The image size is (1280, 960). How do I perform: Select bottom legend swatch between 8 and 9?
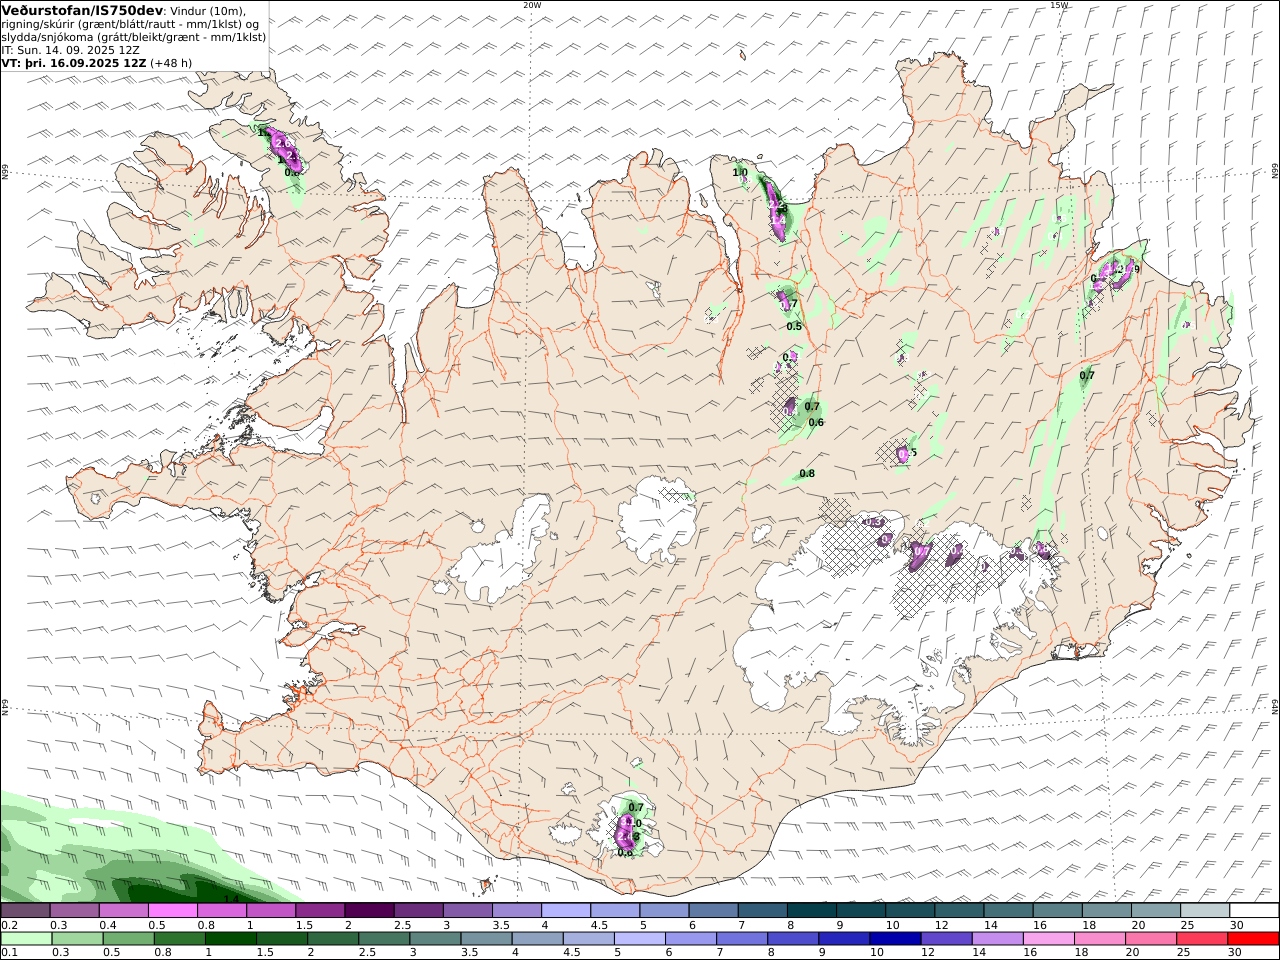pyautogui.click(x=793, y=939)
